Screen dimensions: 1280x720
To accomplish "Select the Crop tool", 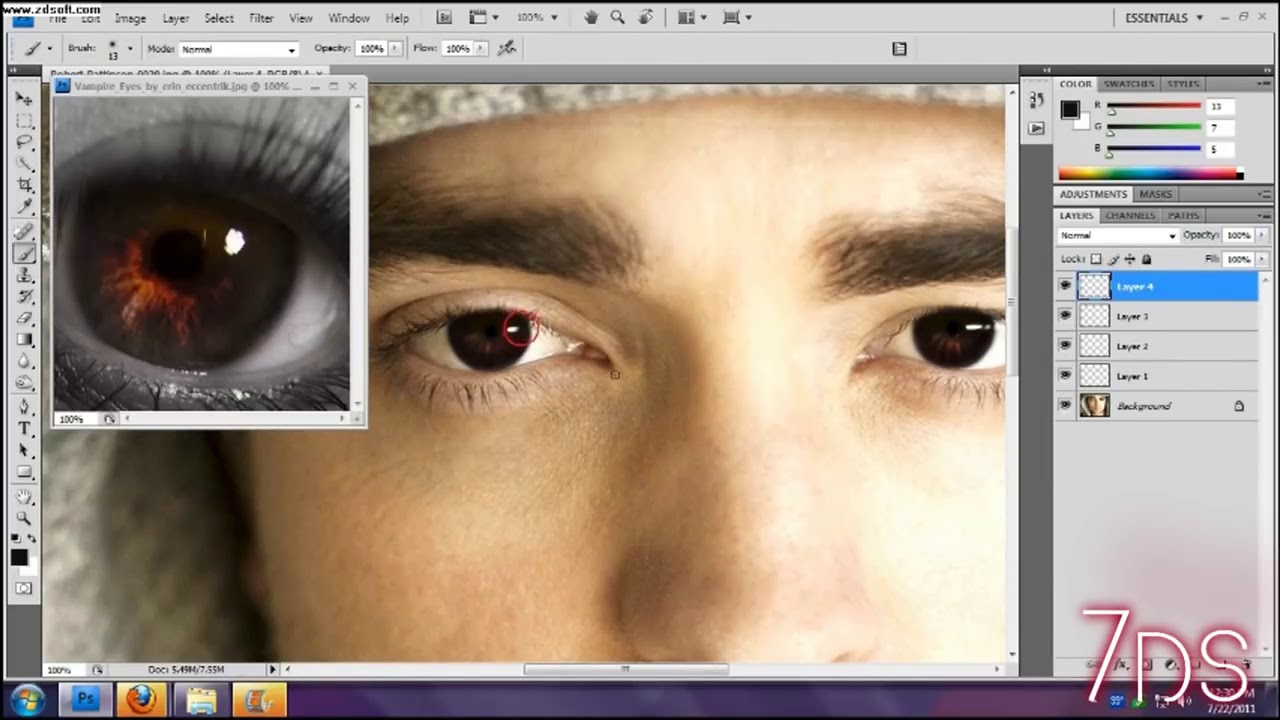I will [24, 186].
